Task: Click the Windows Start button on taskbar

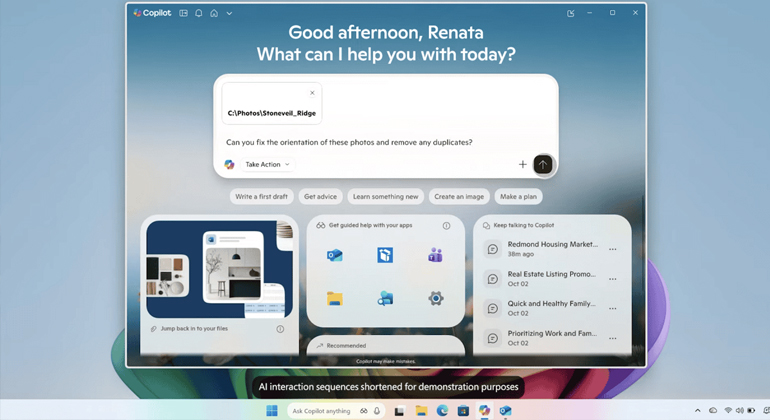Action: 271,411
